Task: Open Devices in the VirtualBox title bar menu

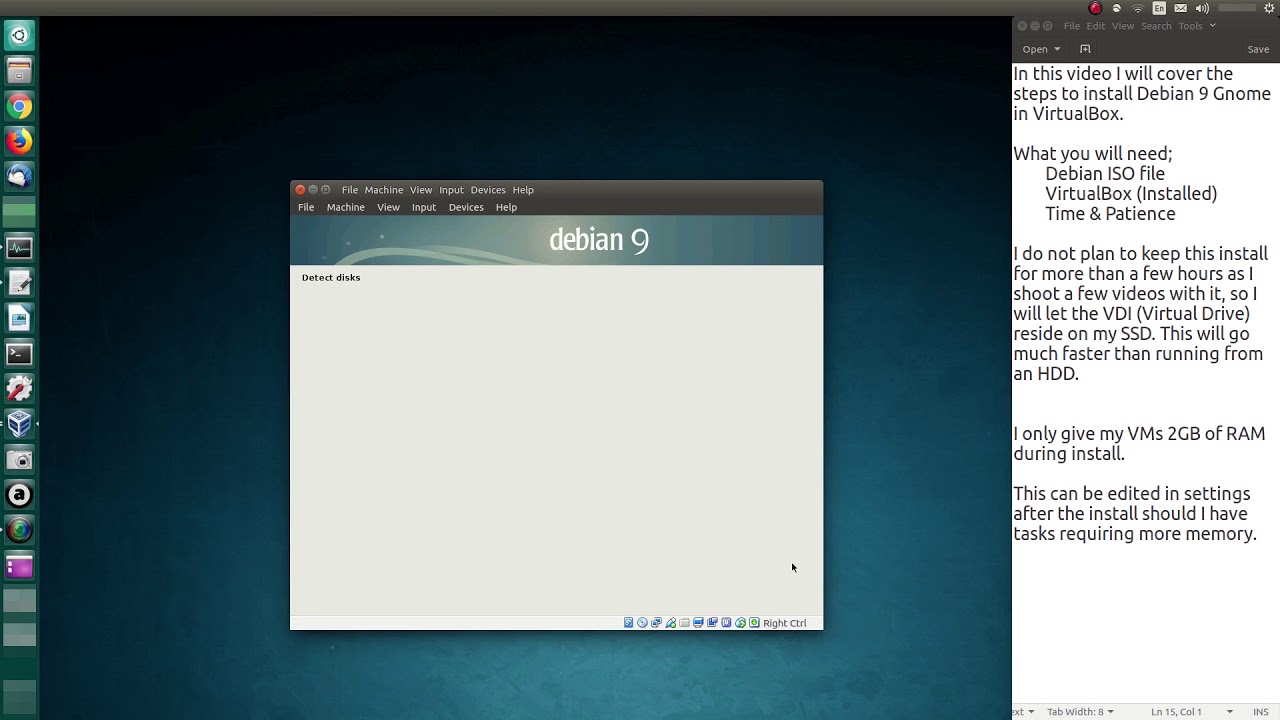Action: [x=488, y=190]
